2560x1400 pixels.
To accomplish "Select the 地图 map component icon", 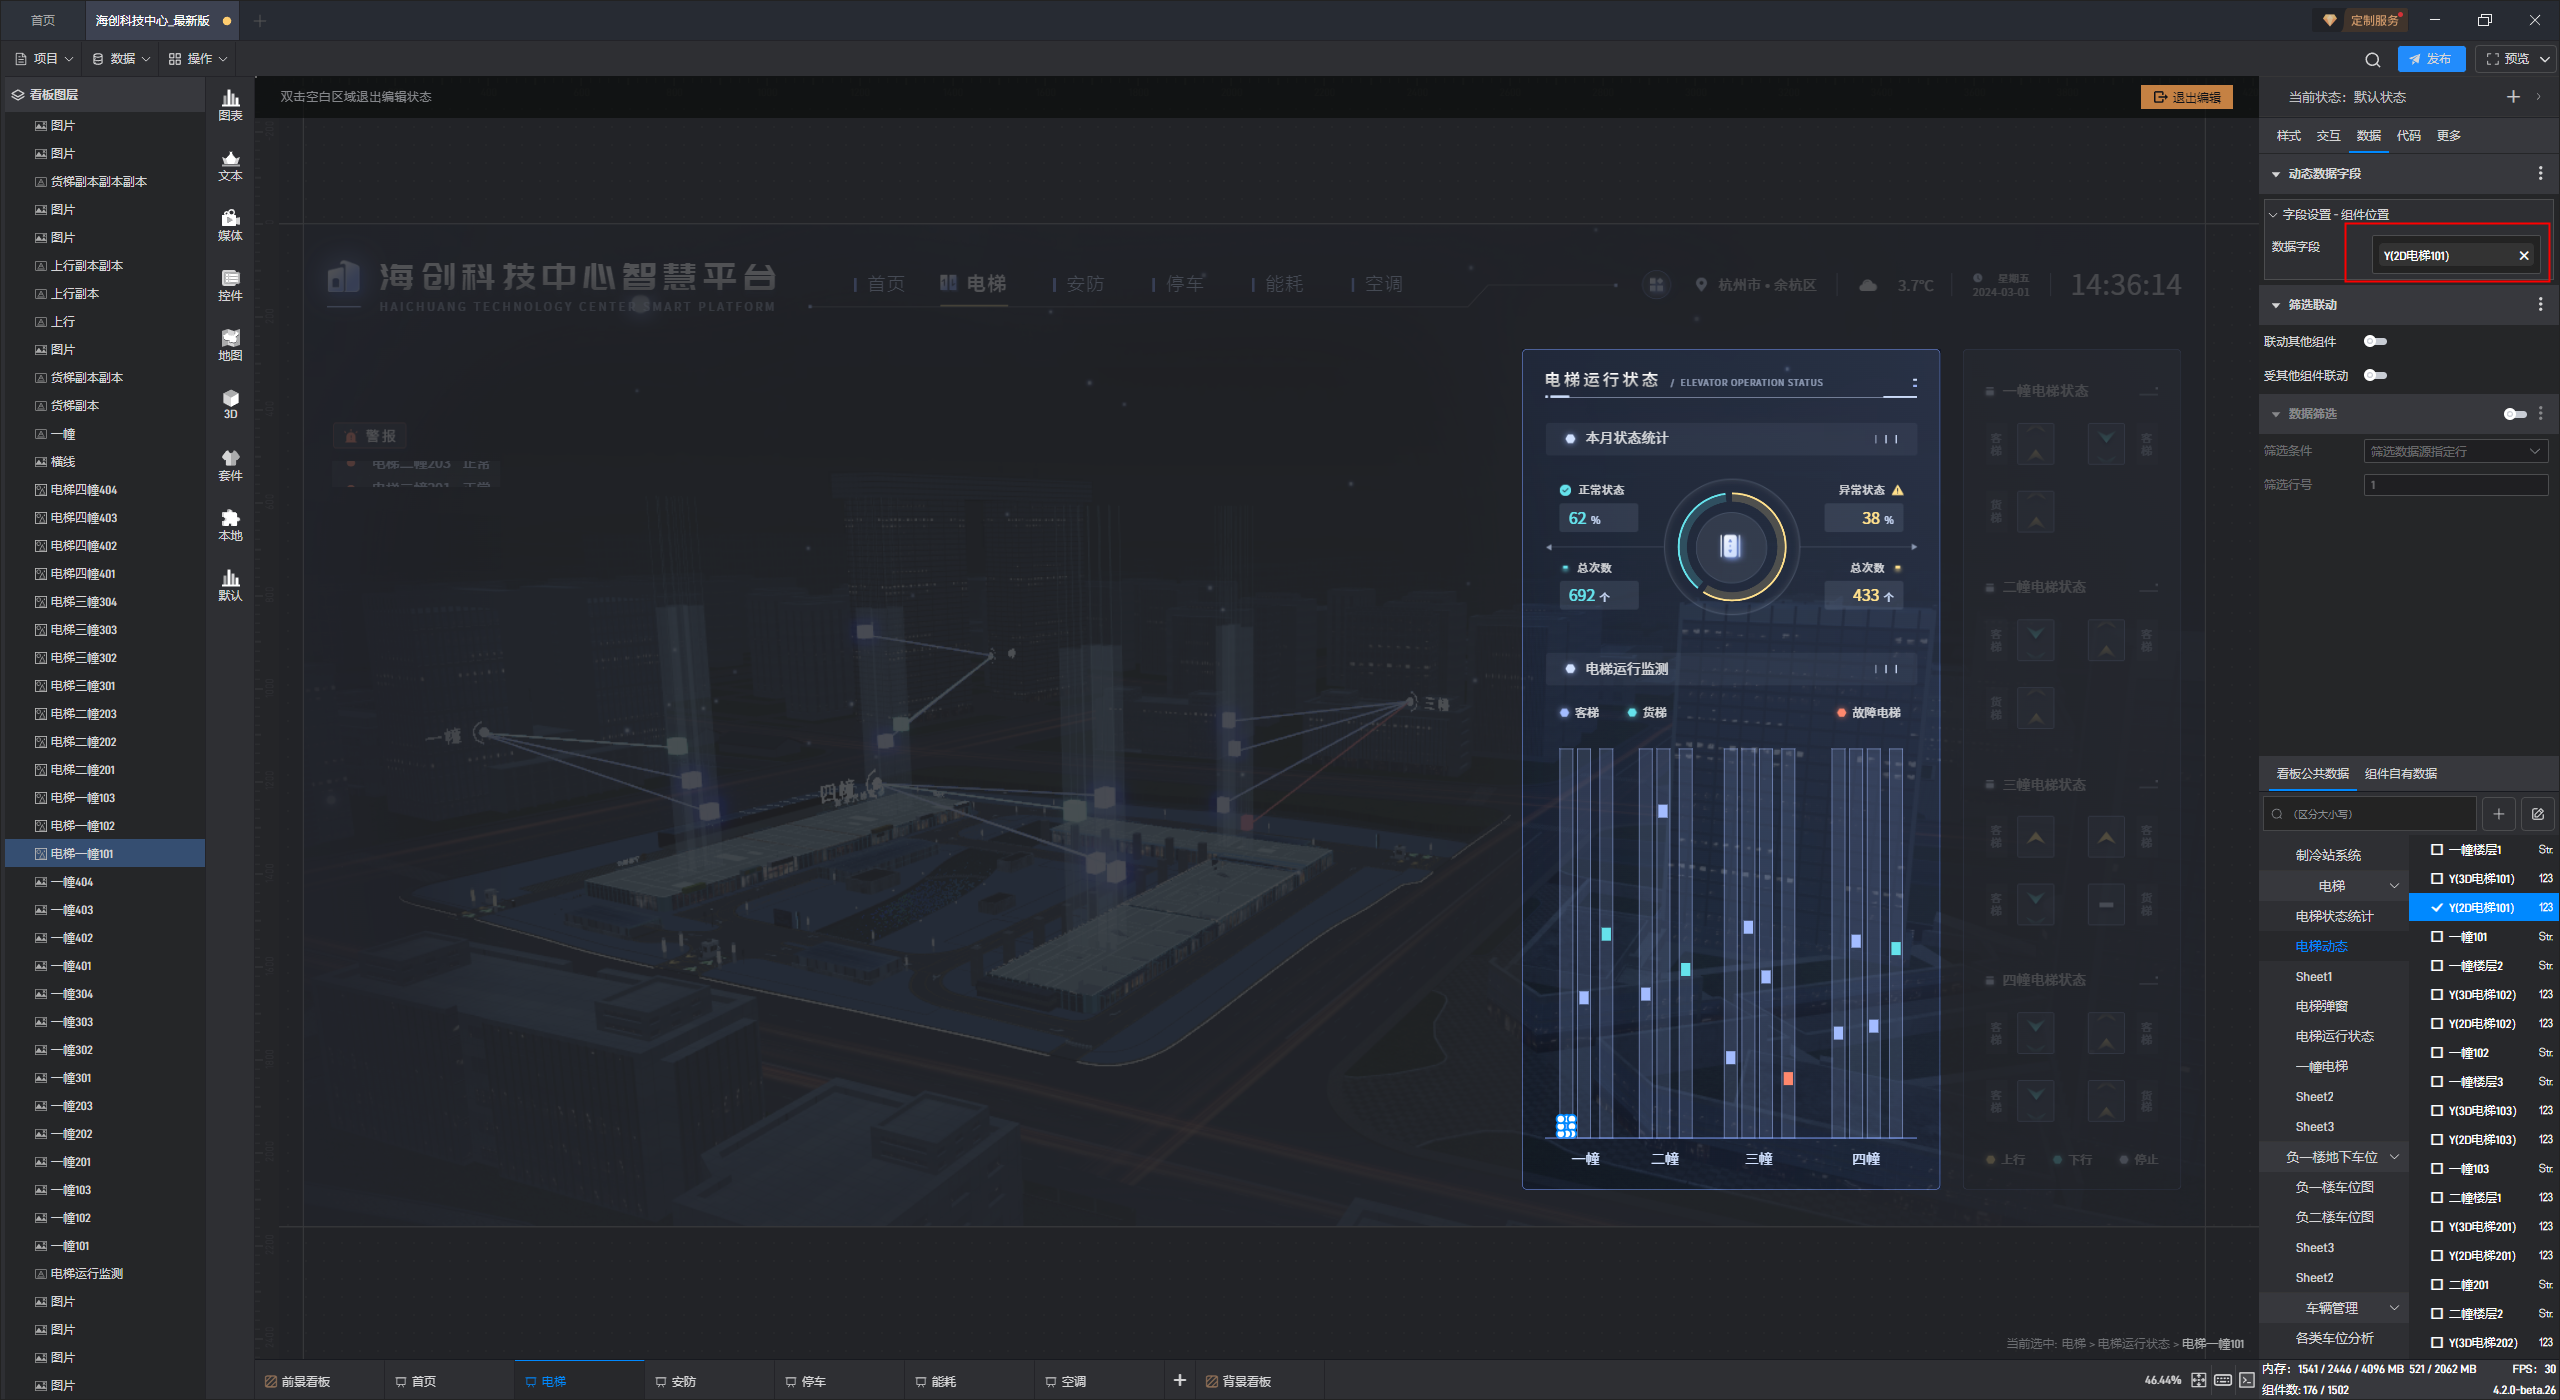I will pos(230,344).
